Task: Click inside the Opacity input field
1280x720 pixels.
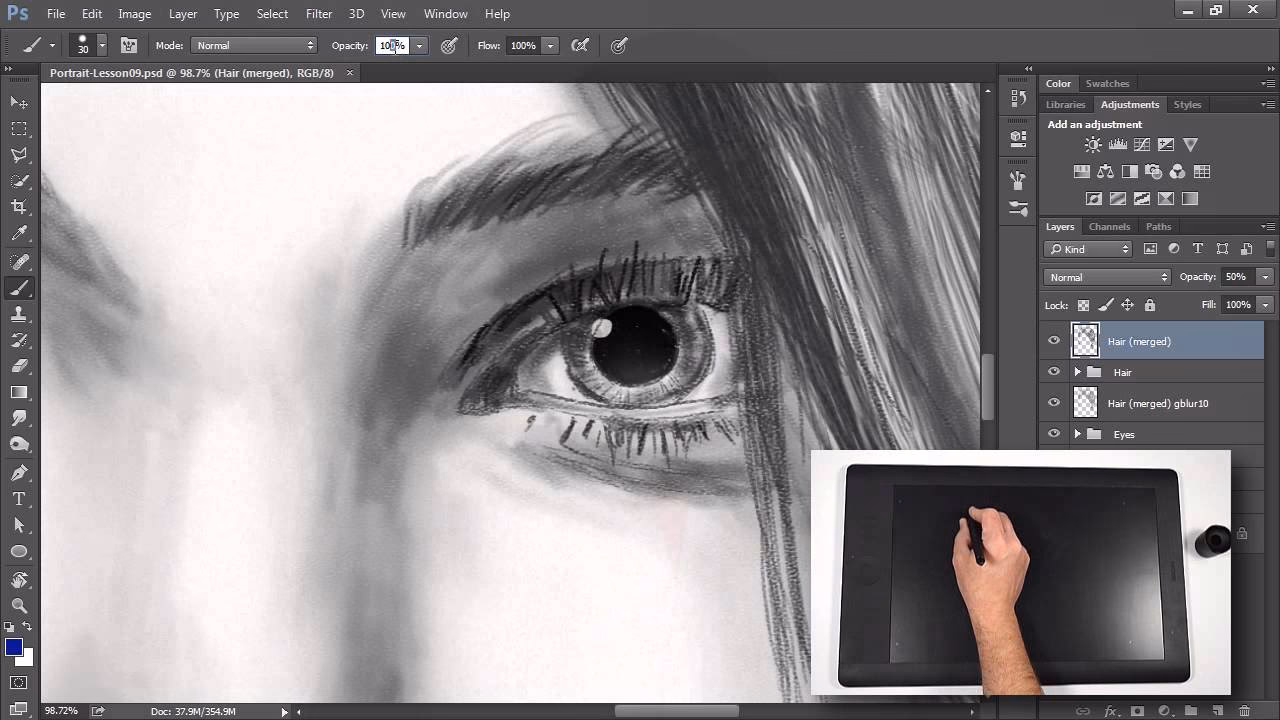Action: (392, 45)
